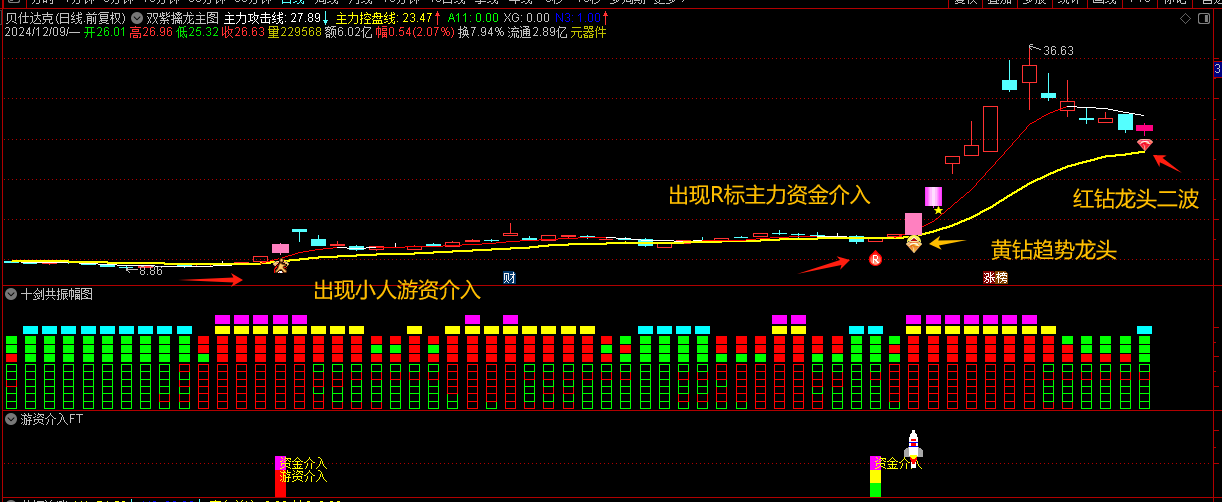This screenshot has height=502, width=1222.
Task: Click the yellow diamond trend marker
Action: click(913, 243)
